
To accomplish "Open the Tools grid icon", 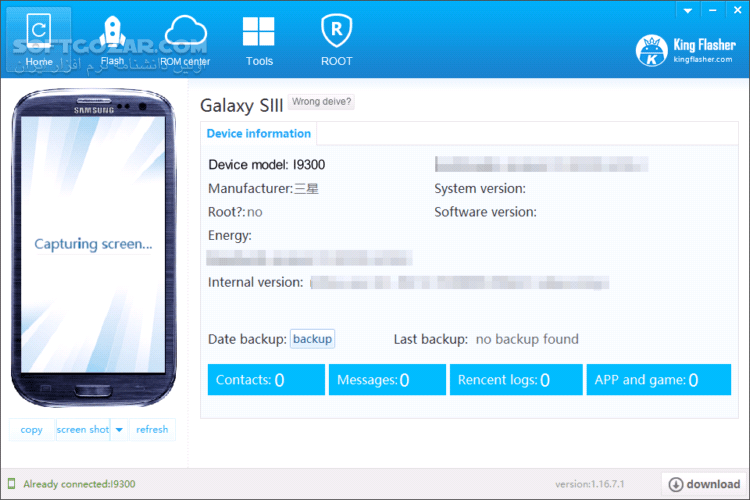I will pyautogui.click(x=259, y=40).
